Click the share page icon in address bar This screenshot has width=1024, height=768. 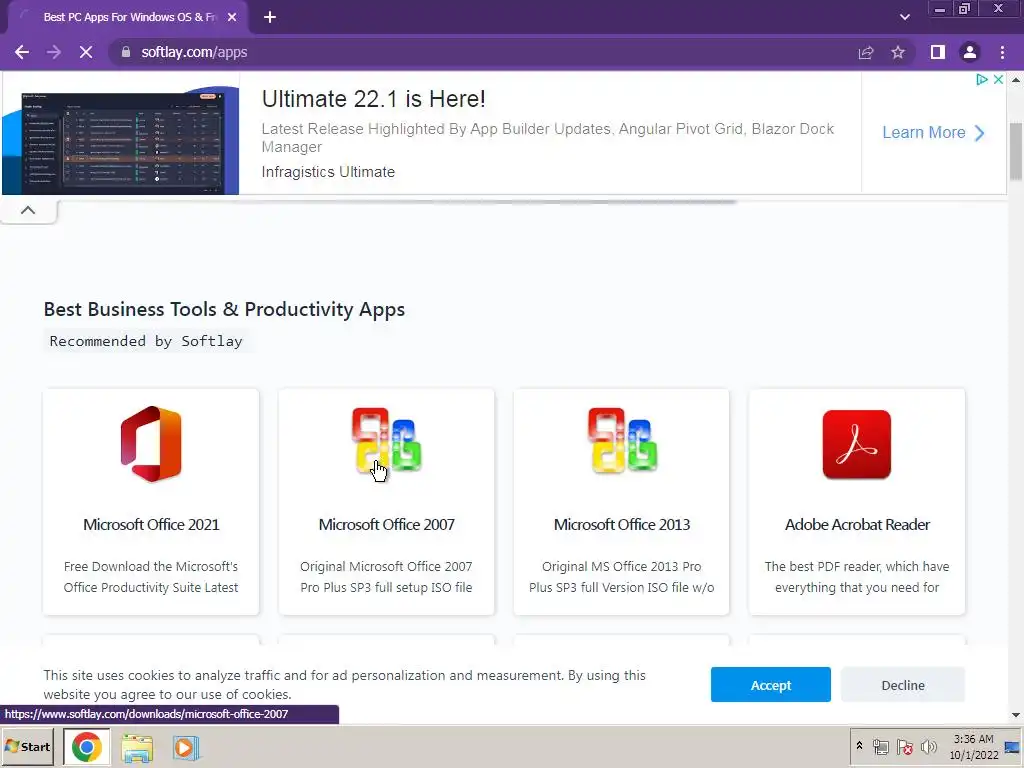tap(866, 52)
